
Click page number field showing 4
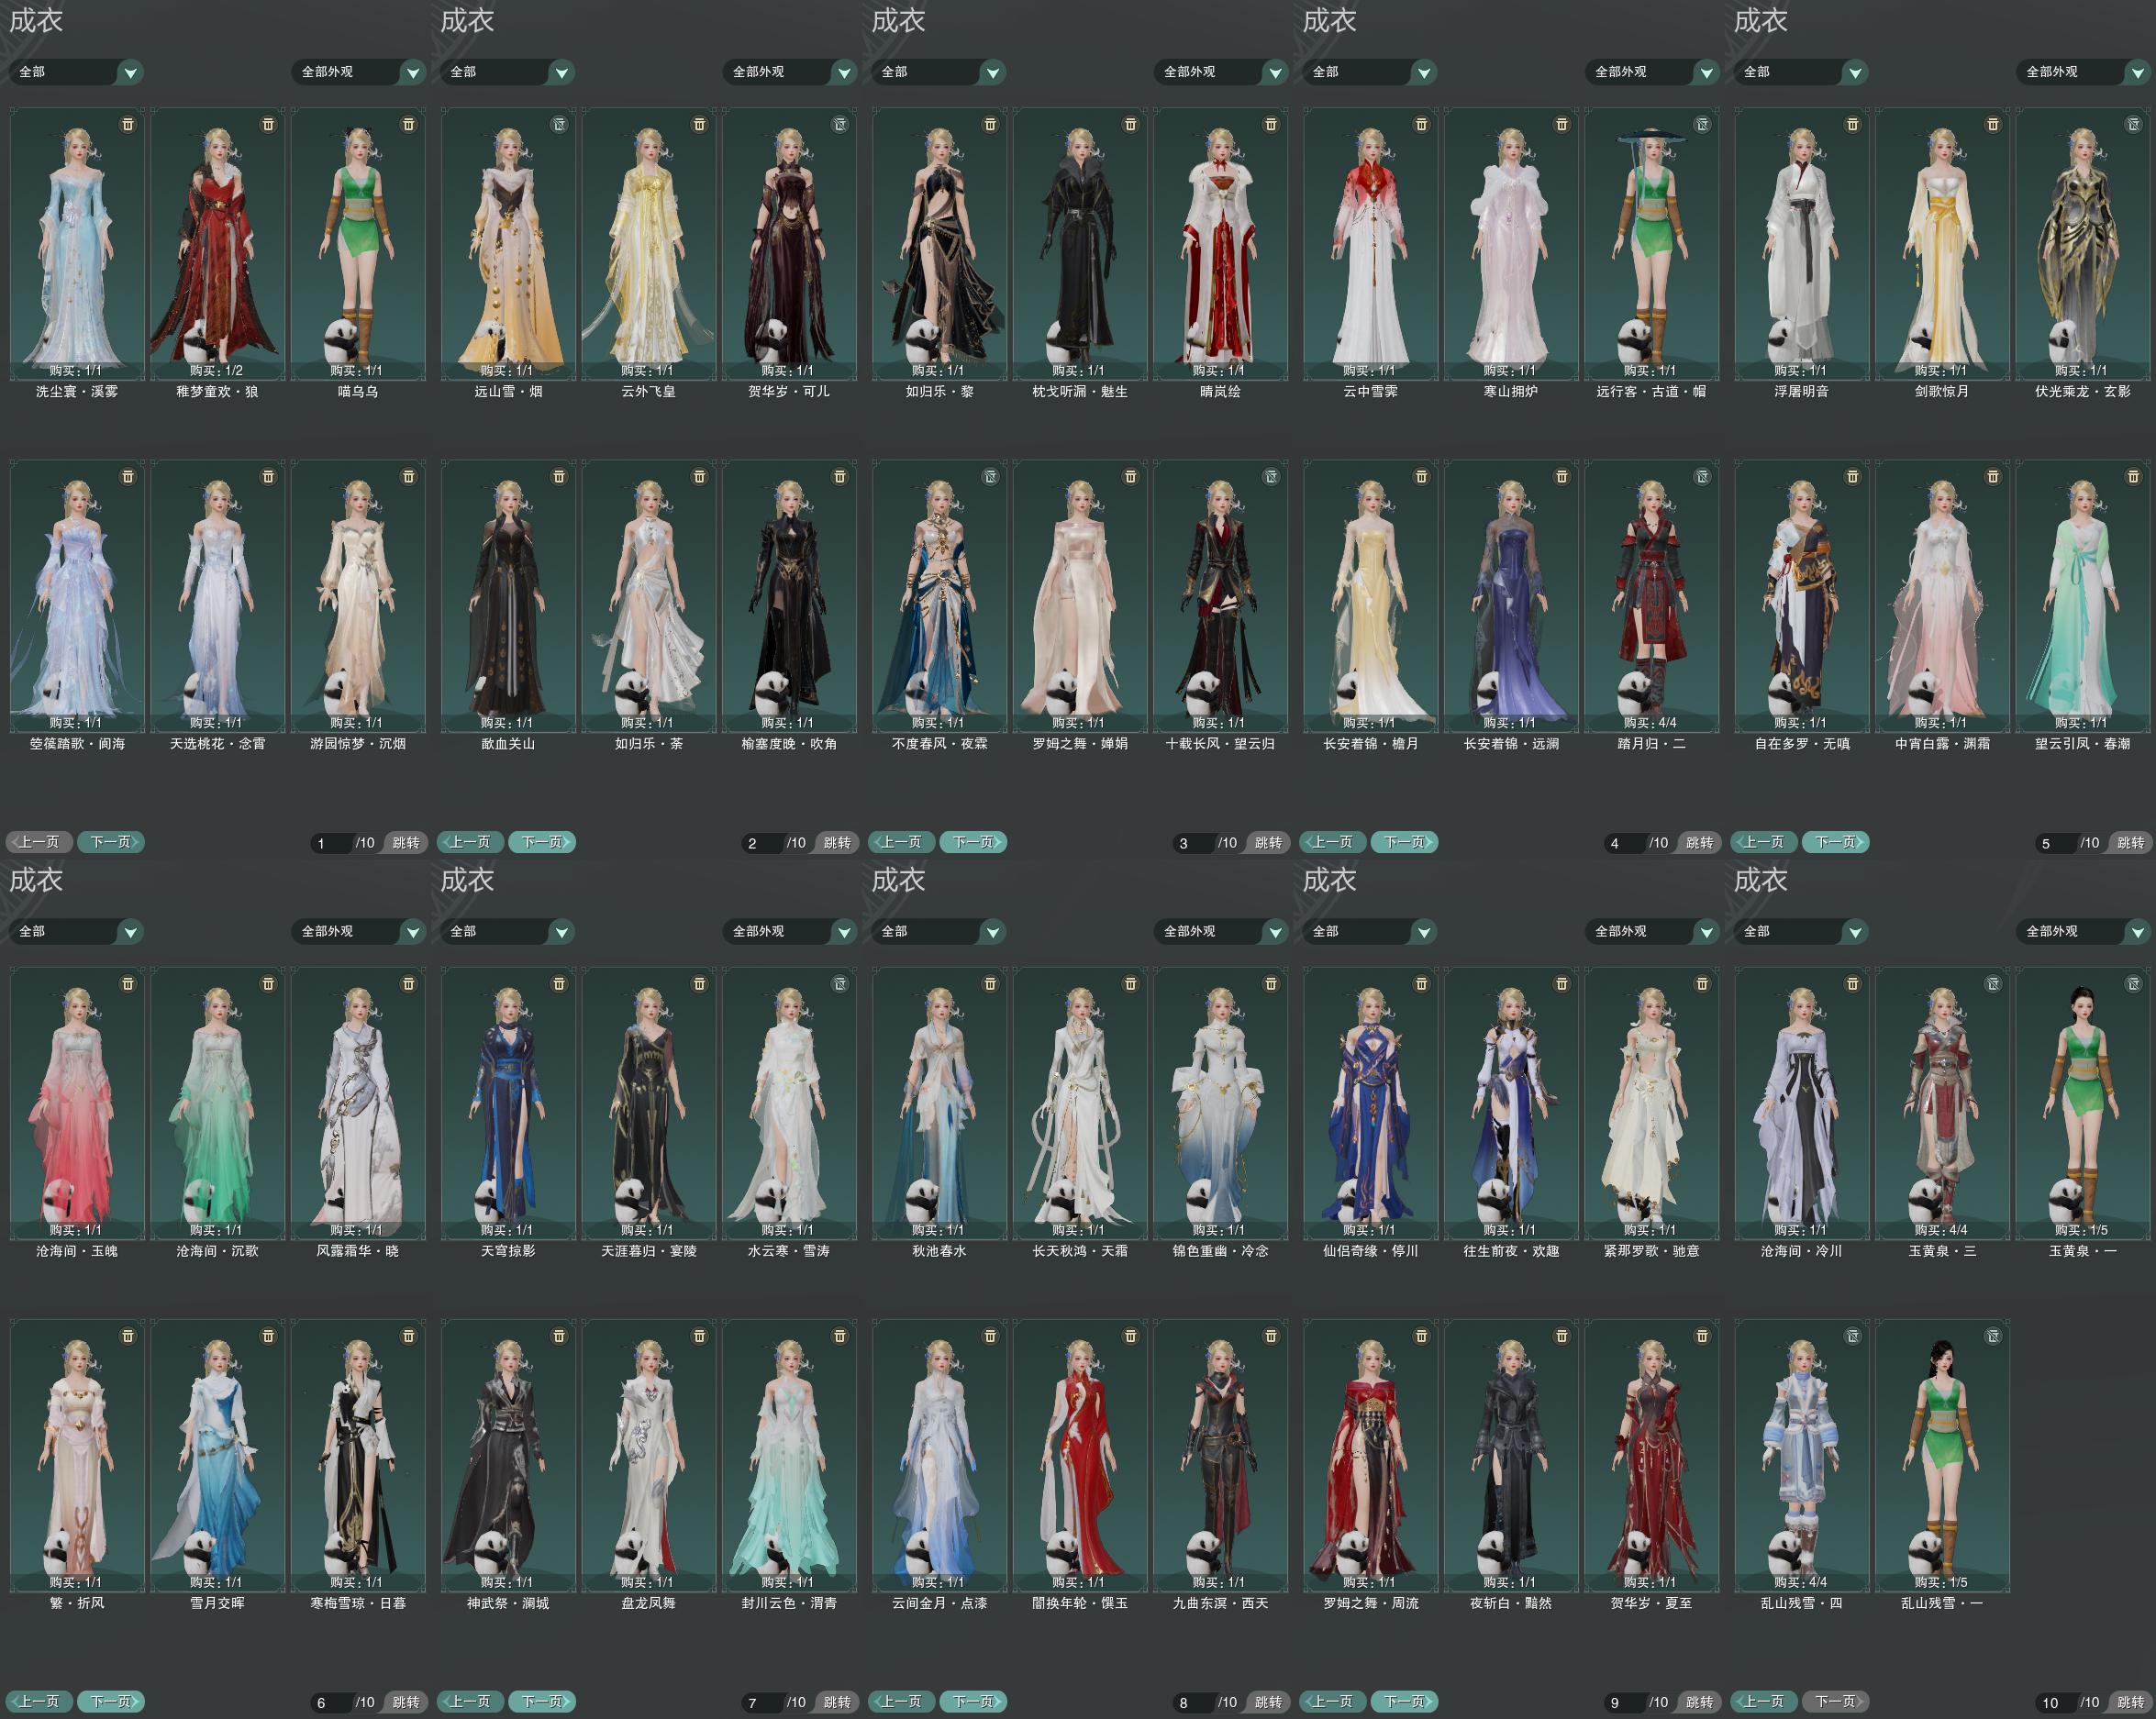tap(1625, 843)
